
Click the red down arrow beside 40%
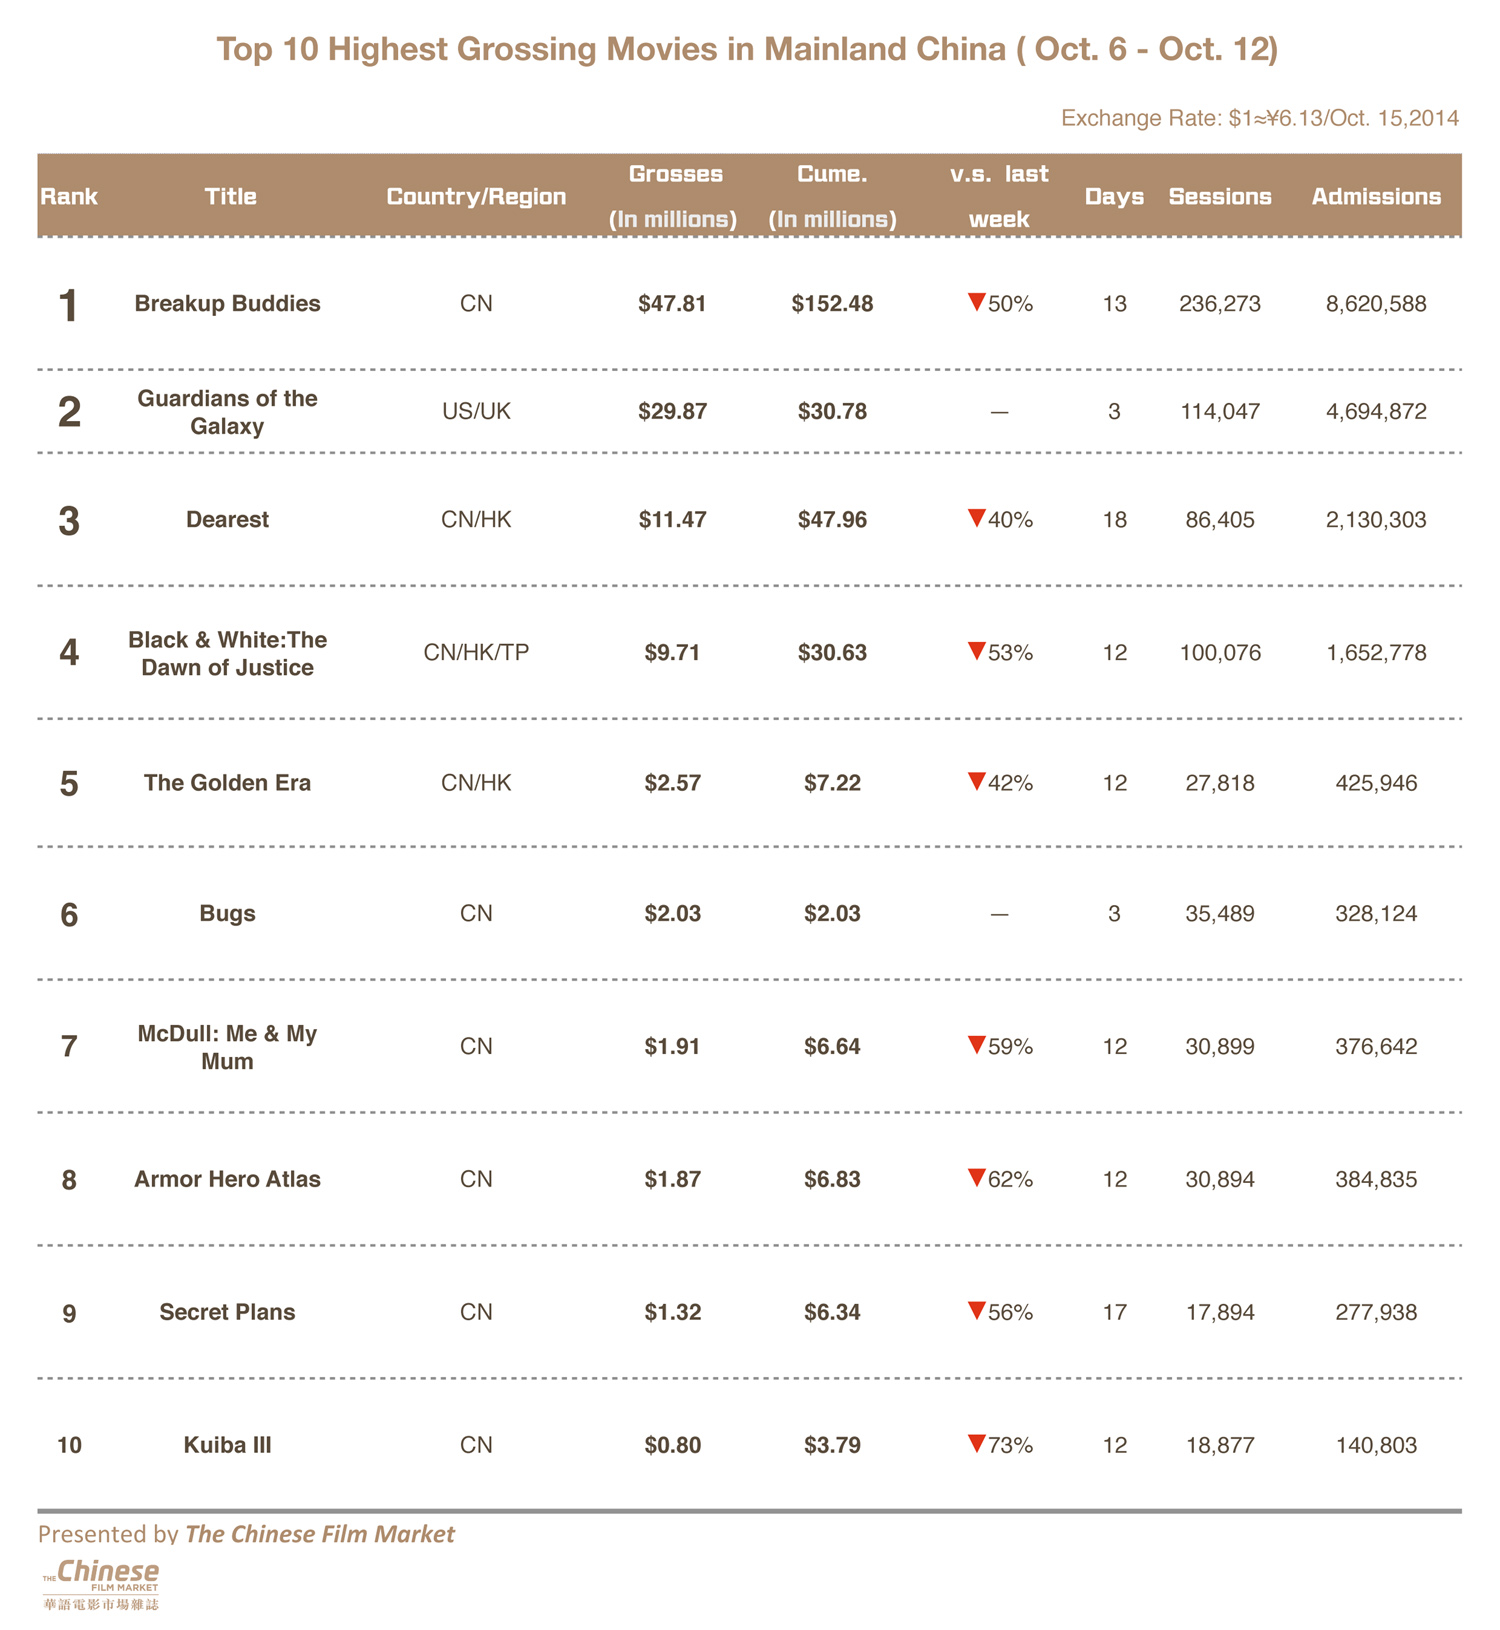coord(977,517)
